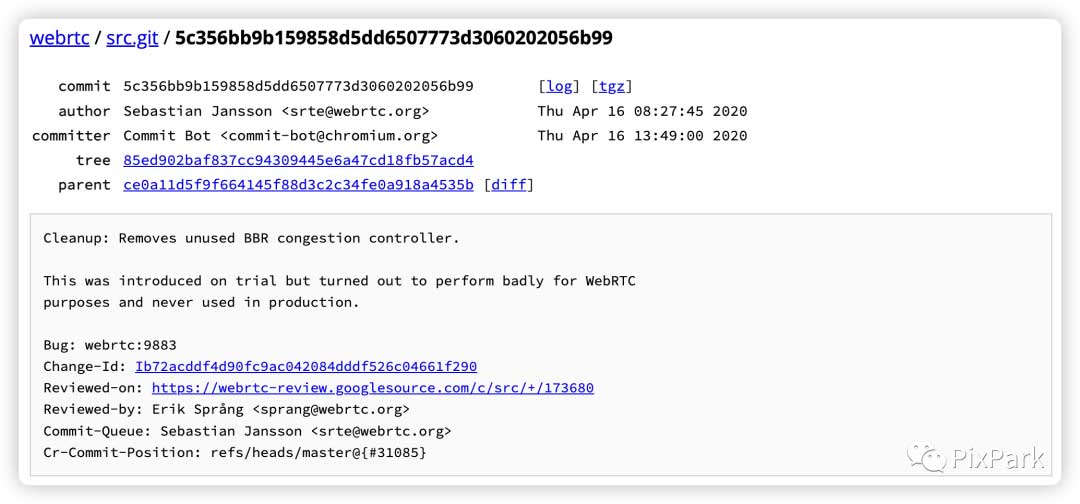Image resolution: width=1080 pixels, height=504 pixels.
Task: Follow the webrtc-review.googlesource.com Reviewed-on URL
Action: click(372, 388)
